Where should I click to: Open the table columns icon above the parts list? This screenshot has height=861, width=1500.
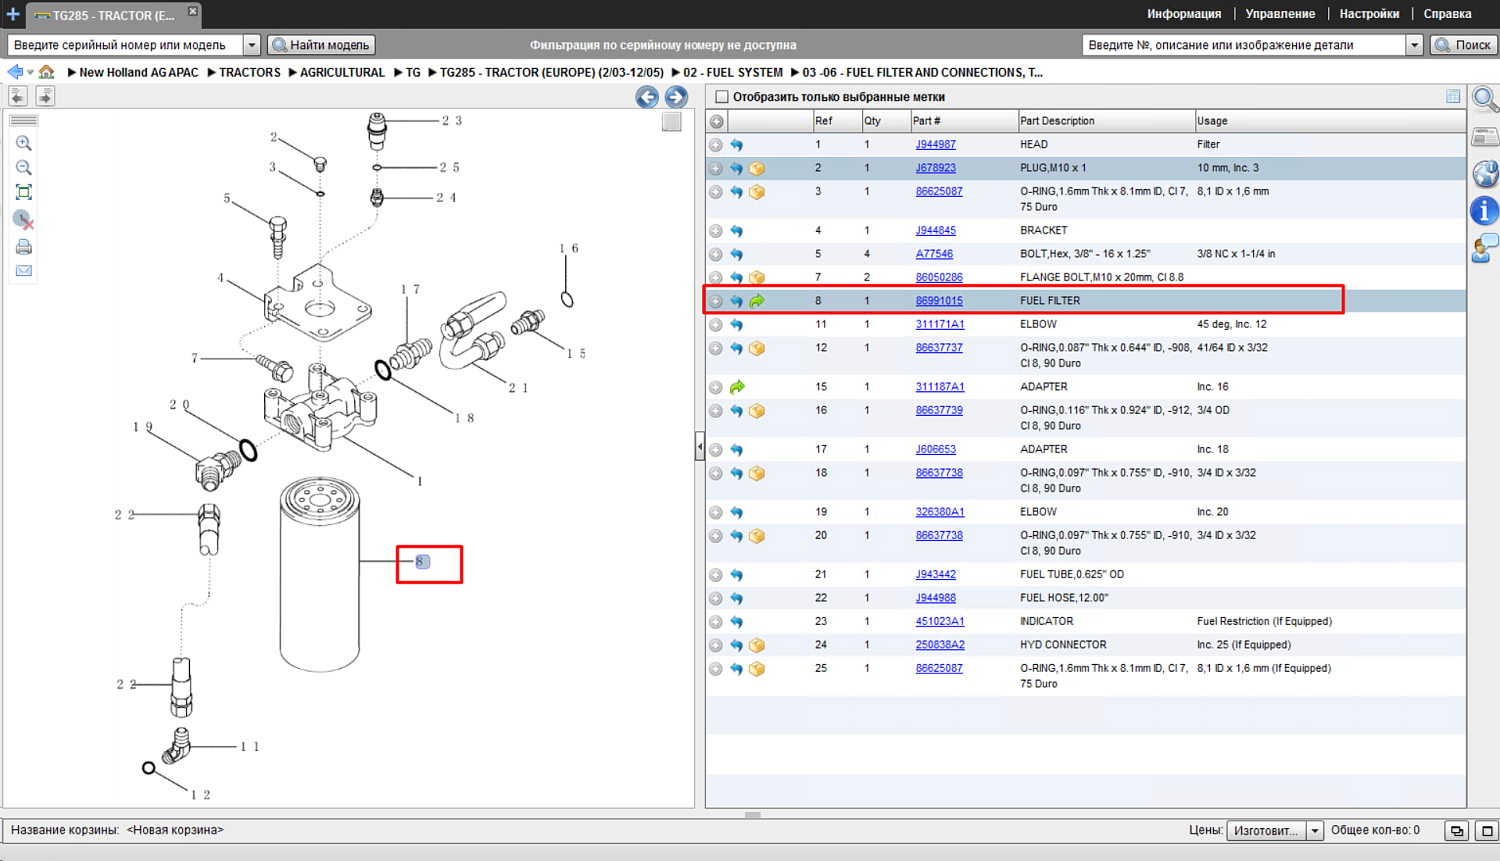1453,97
